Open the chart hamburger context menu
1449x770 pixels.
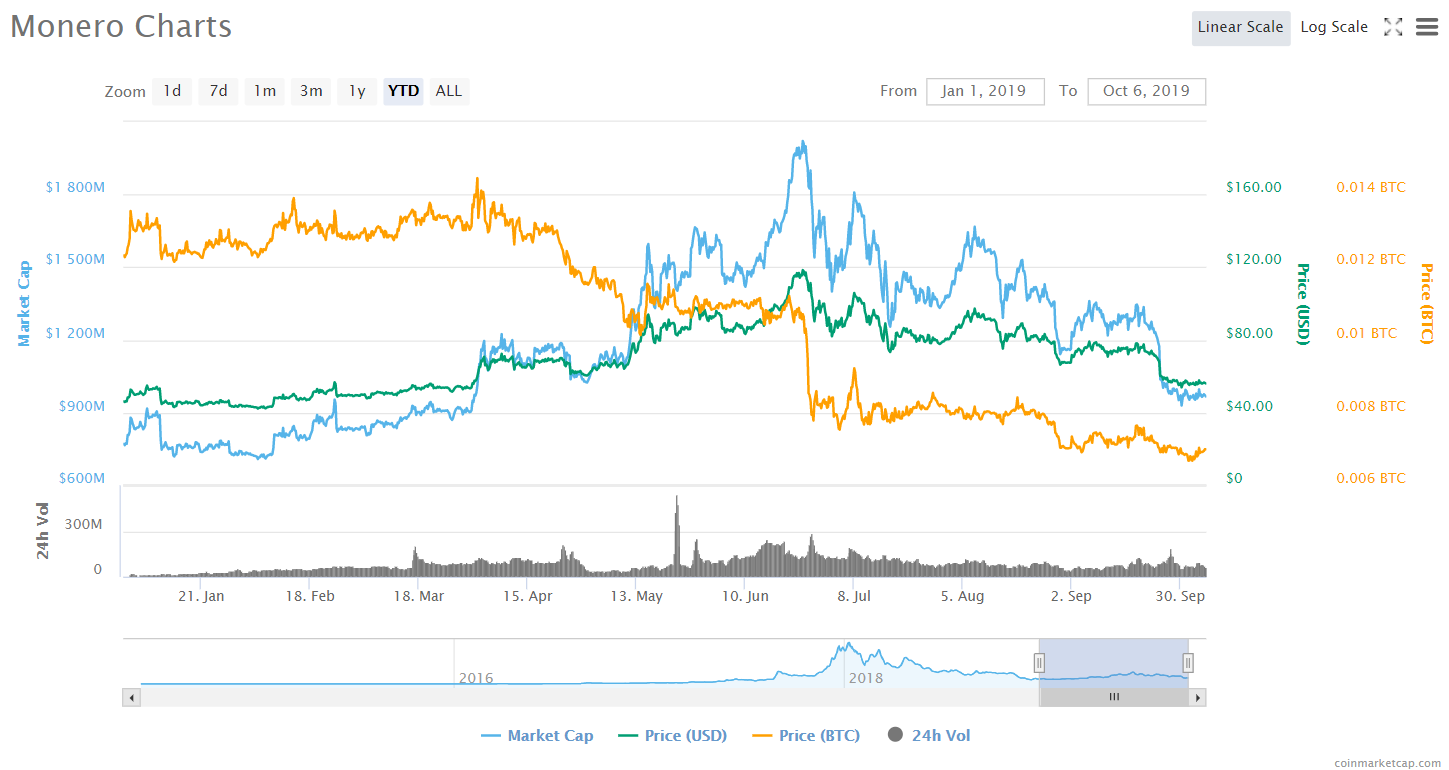(x=1427, y=27)
